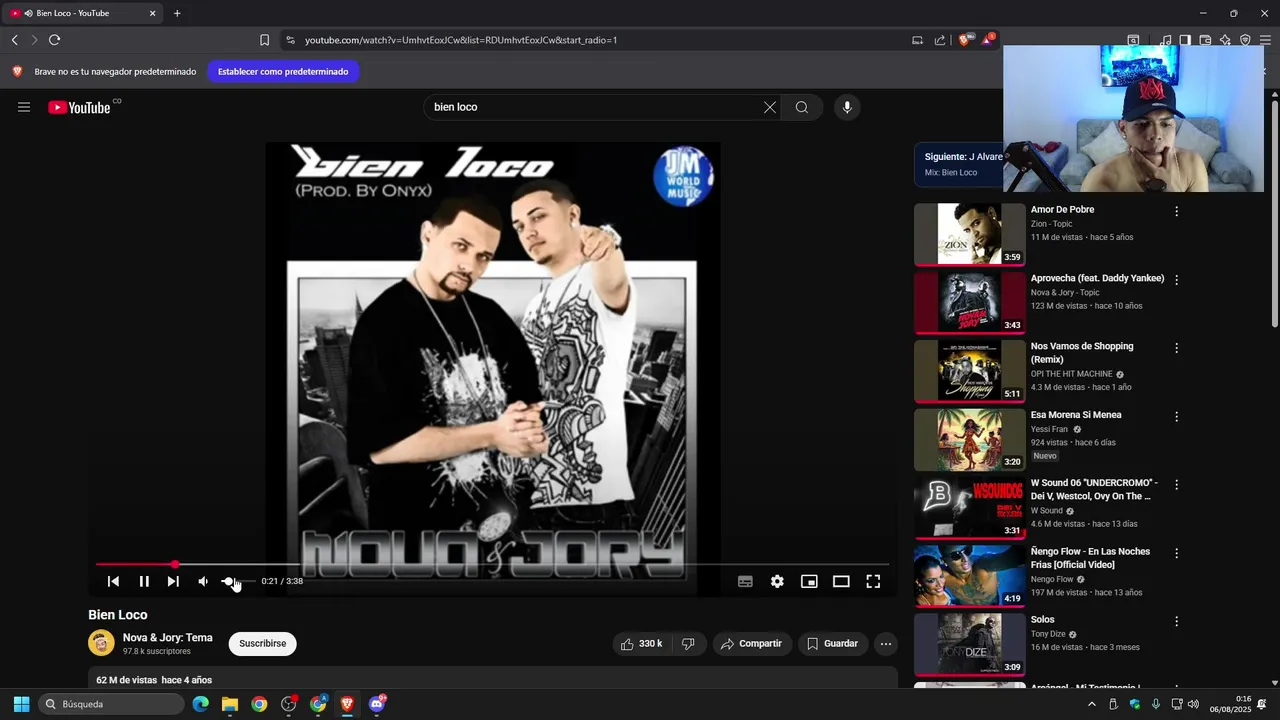Click the taskbar Búsqueda search box
1280x720 pixels.
click(x=112, y=704)
